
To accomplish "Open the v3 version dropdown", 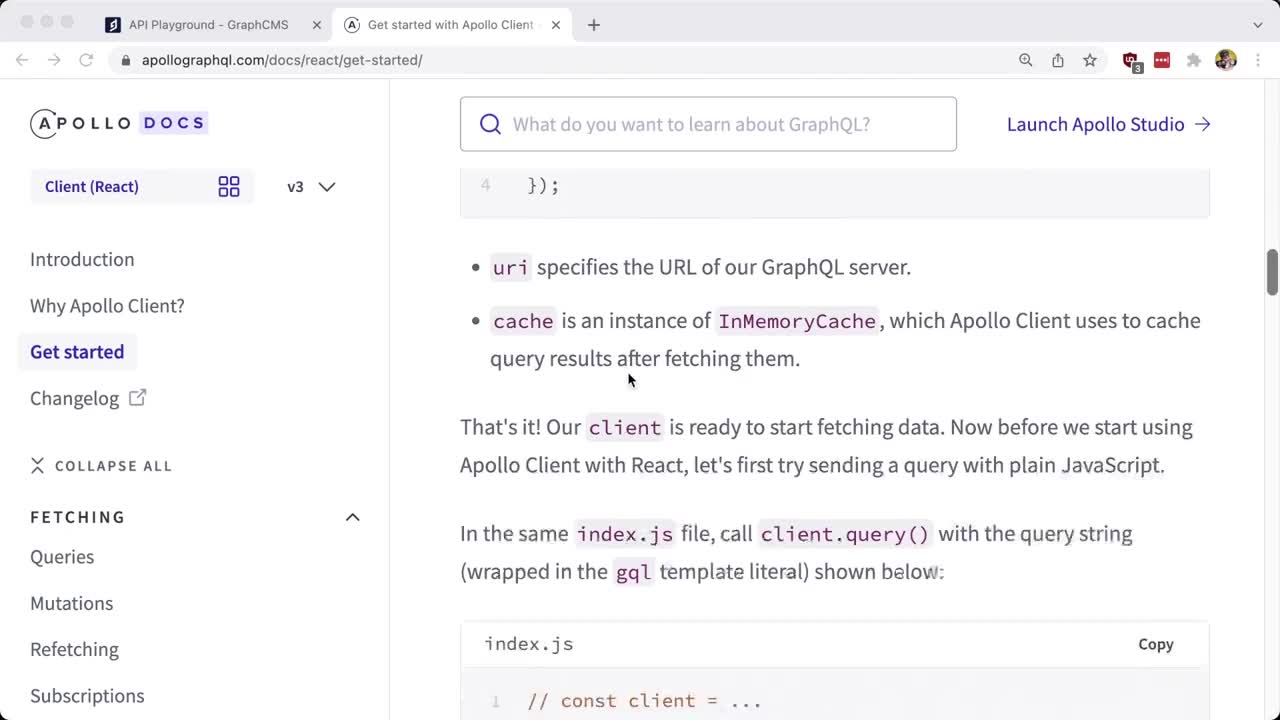I will [311, 187].
